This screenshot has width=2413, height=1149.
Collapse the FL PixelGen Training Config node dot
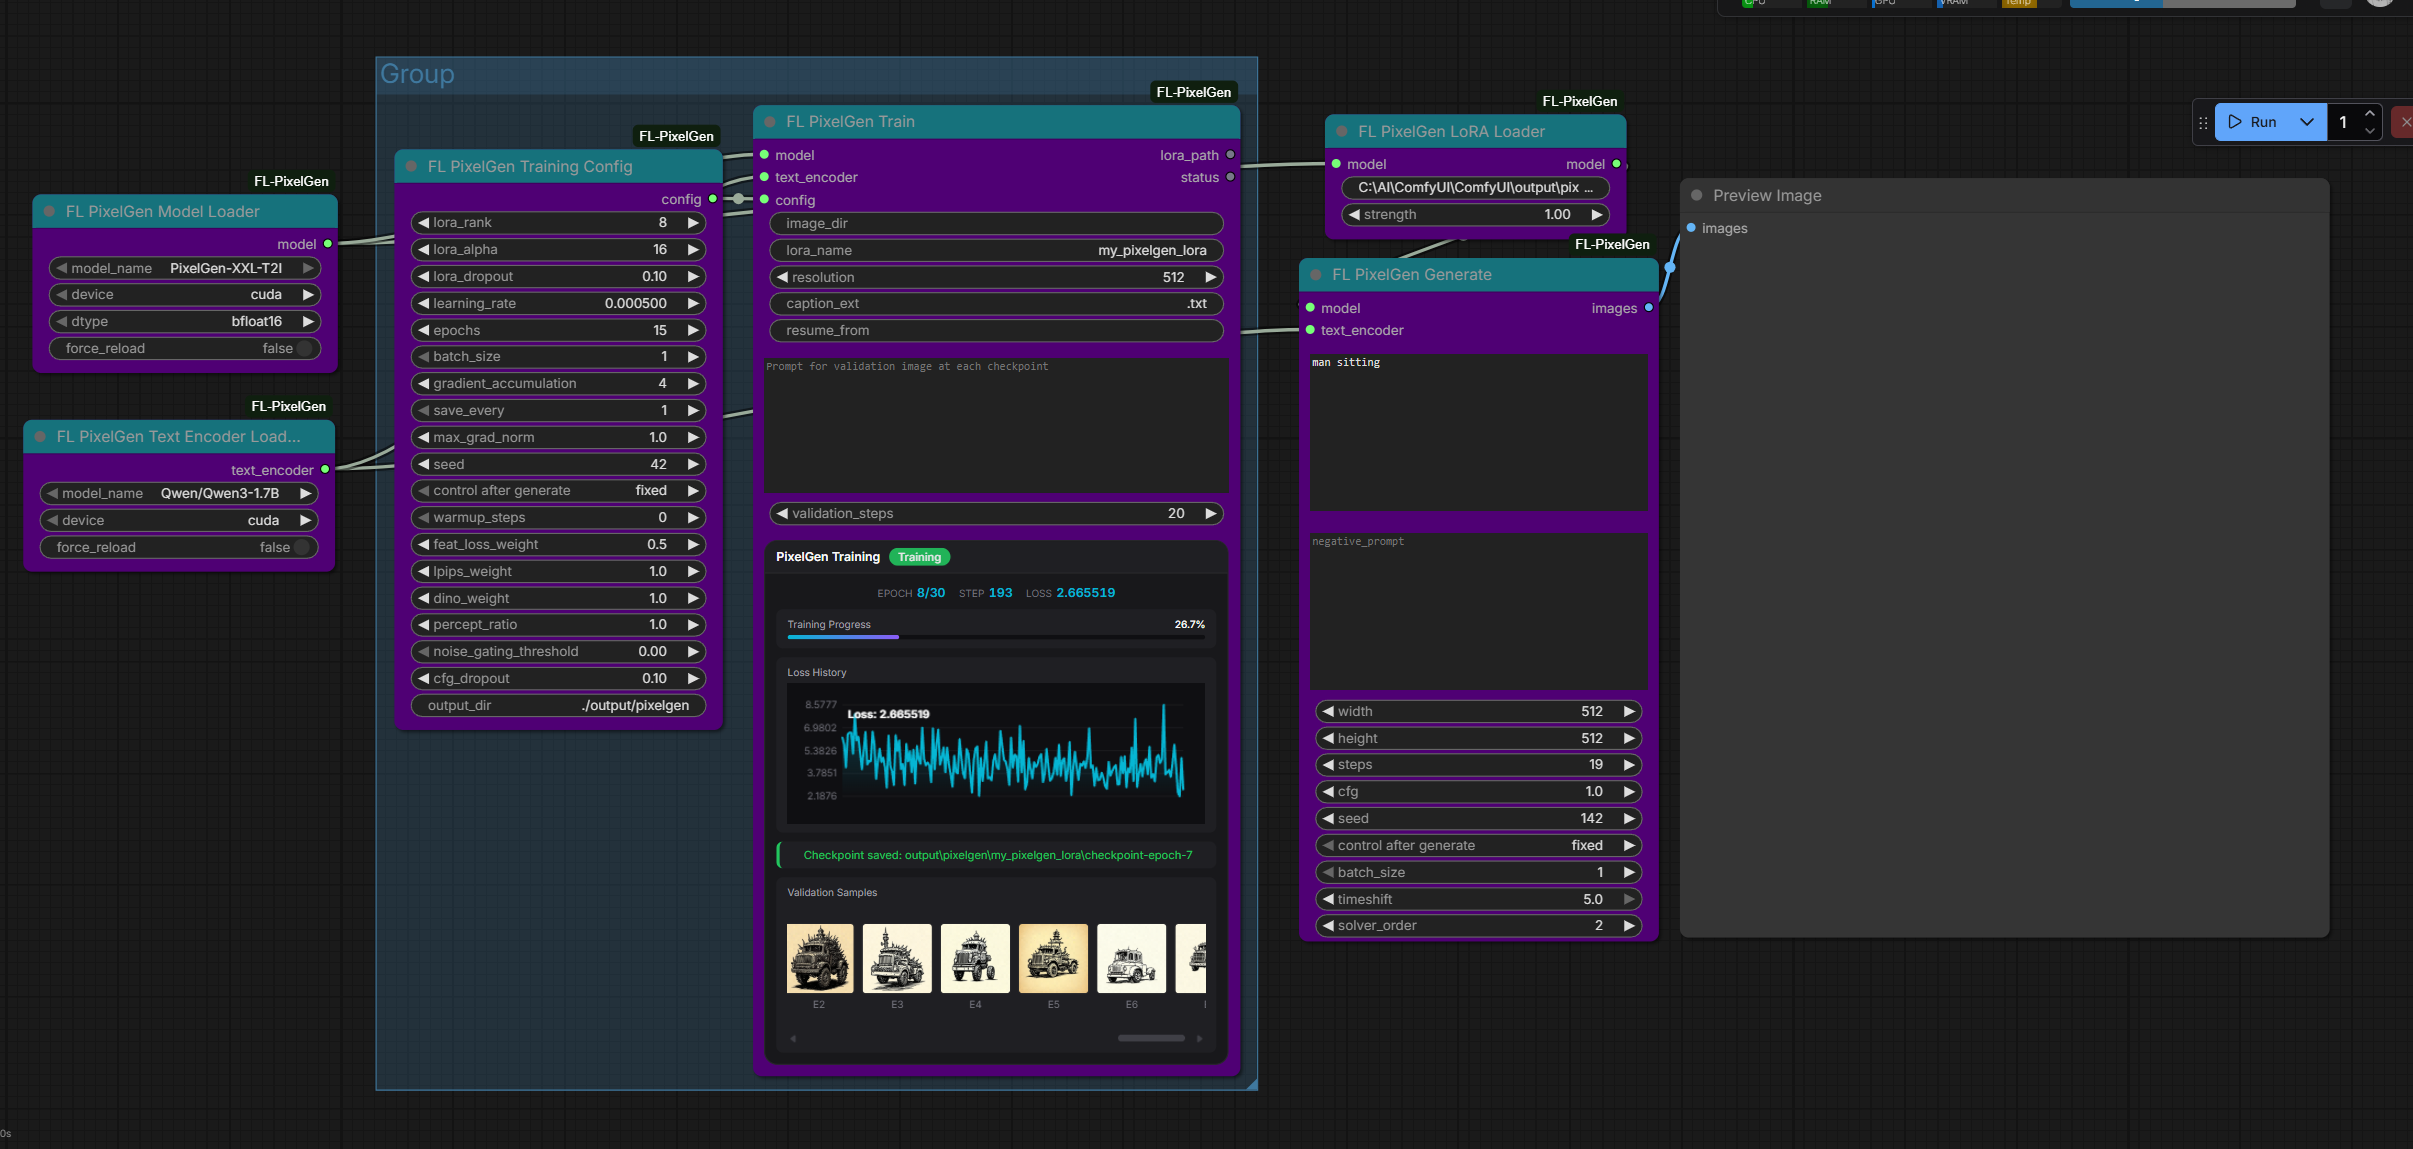411,167
